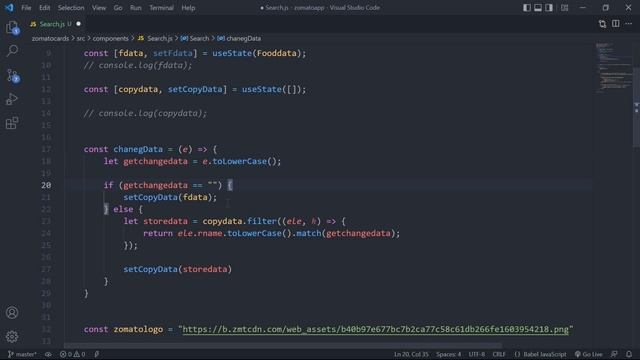Viewport: 640px width, 360px height.
Task: Open the Extensions view
Action: pyautogui.click(x=12, y=123)
